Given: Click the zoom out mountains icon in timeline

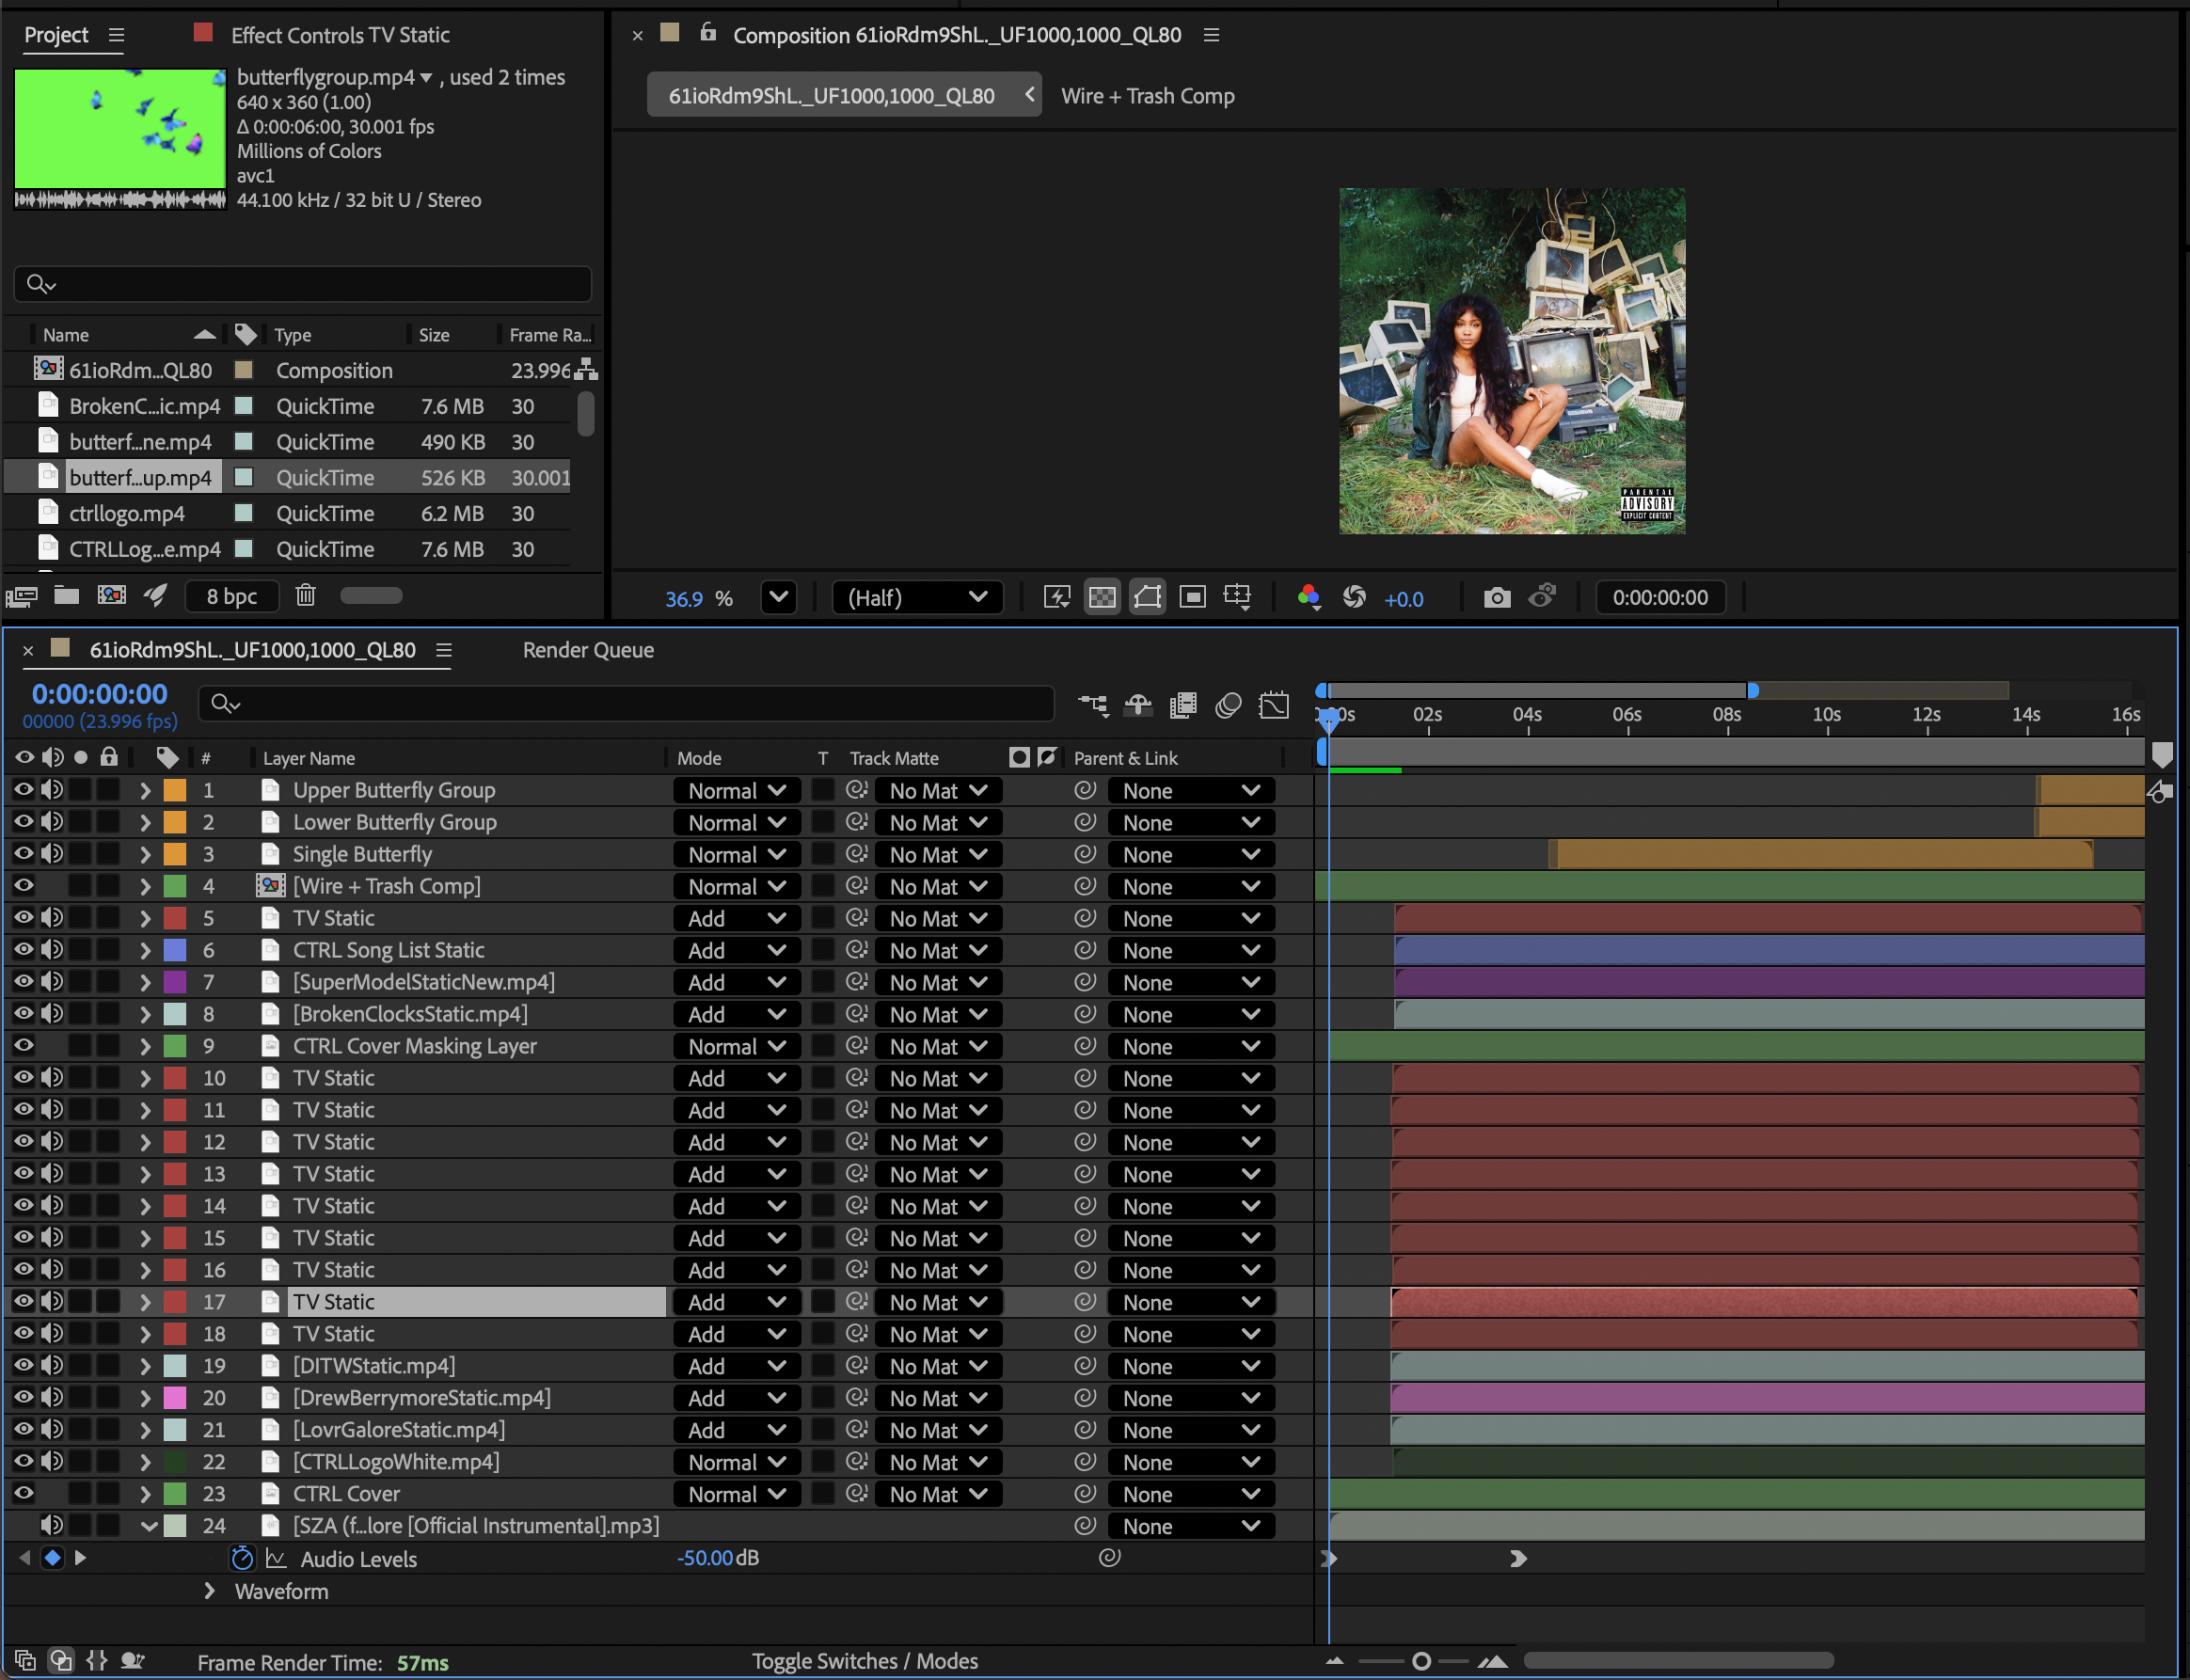Looking at the screenshot, I should (1334, 1661).
